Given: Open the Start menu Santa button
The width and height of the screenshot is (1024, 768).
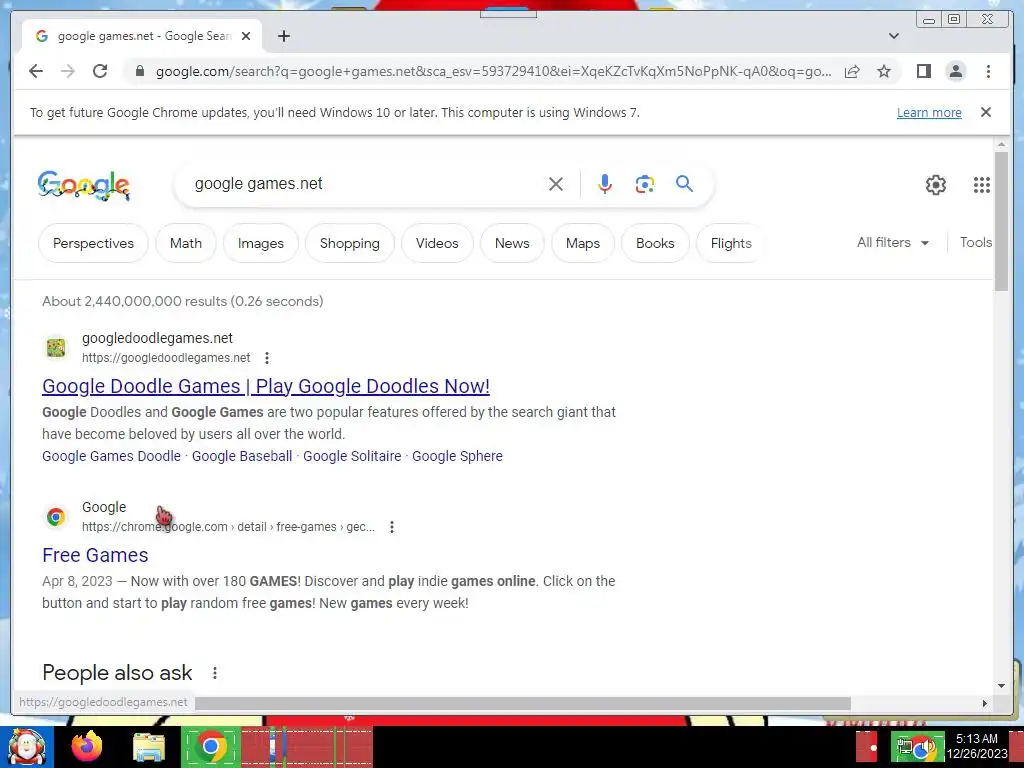Looking at the screenshot, I should (27, 747).
